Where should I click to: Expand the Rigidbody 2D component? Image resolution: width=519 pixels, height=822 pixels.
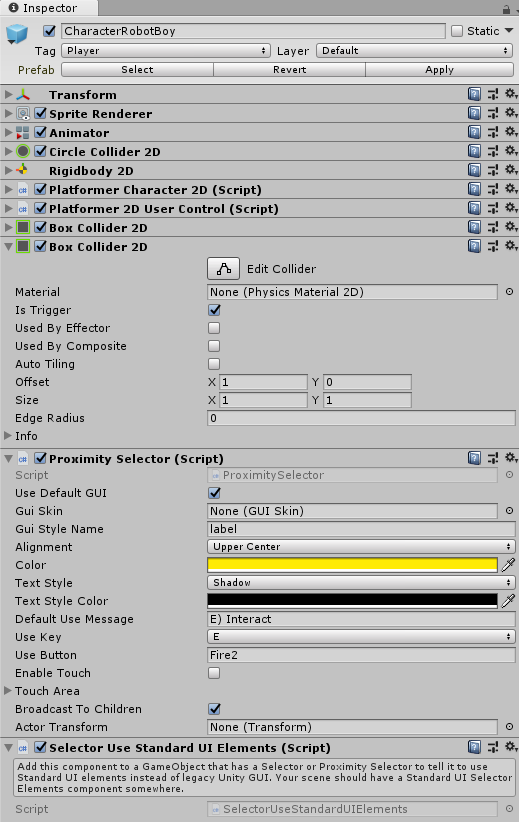click(x=8, y=170)
